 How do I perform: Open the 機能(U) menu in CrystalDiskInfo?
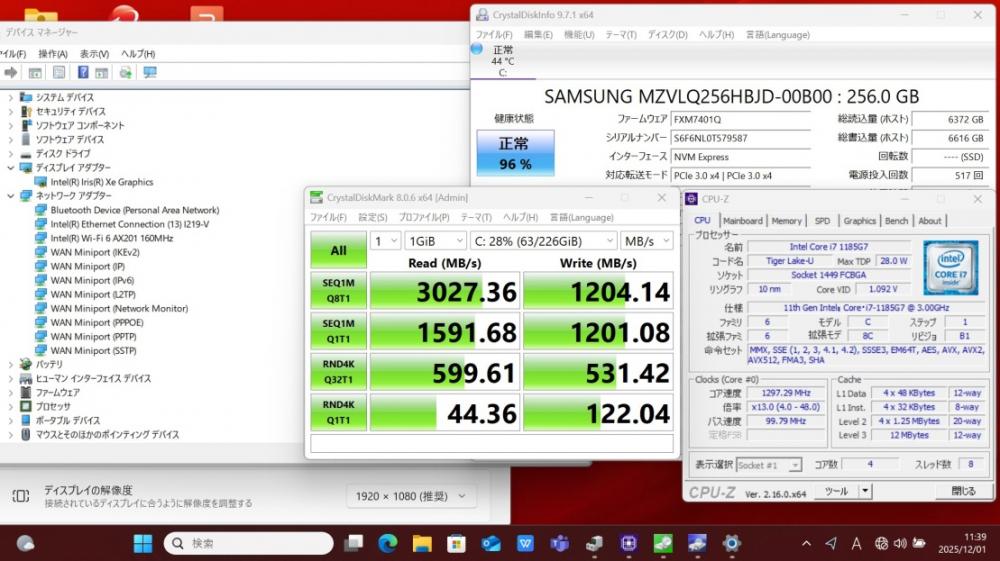579,34
